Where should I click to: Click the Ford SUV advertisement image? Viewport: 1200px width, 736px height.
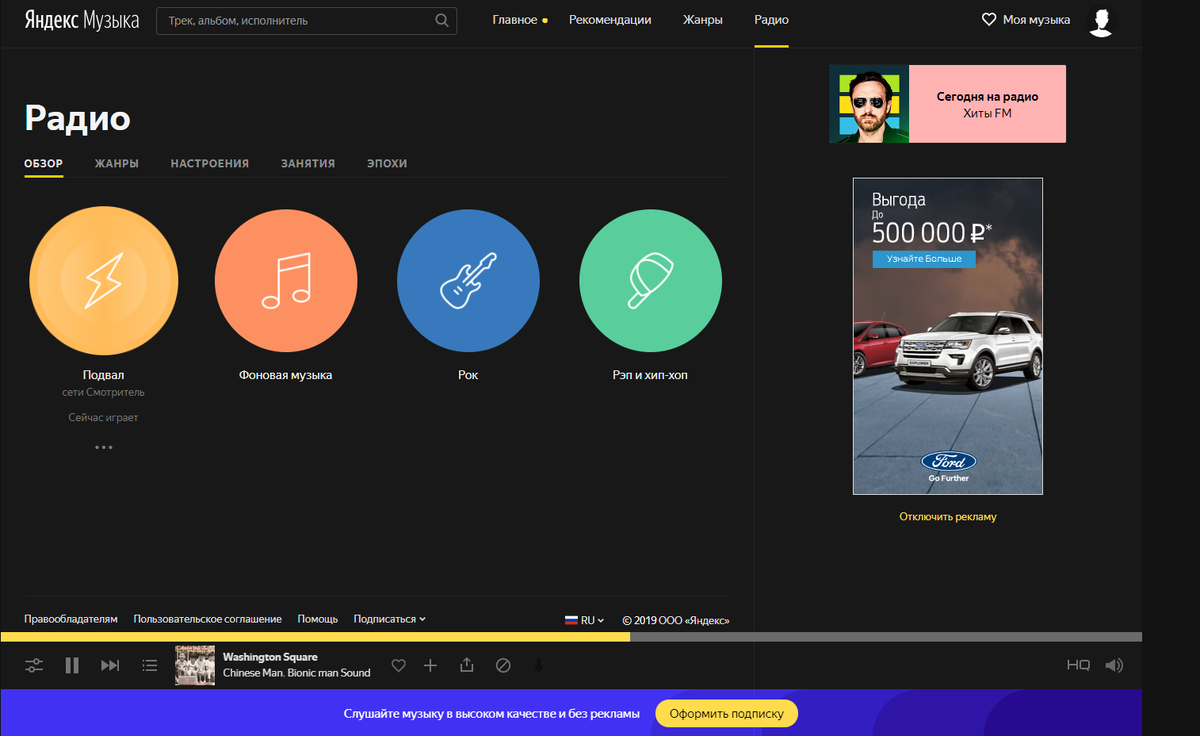[x=948, y=336]
